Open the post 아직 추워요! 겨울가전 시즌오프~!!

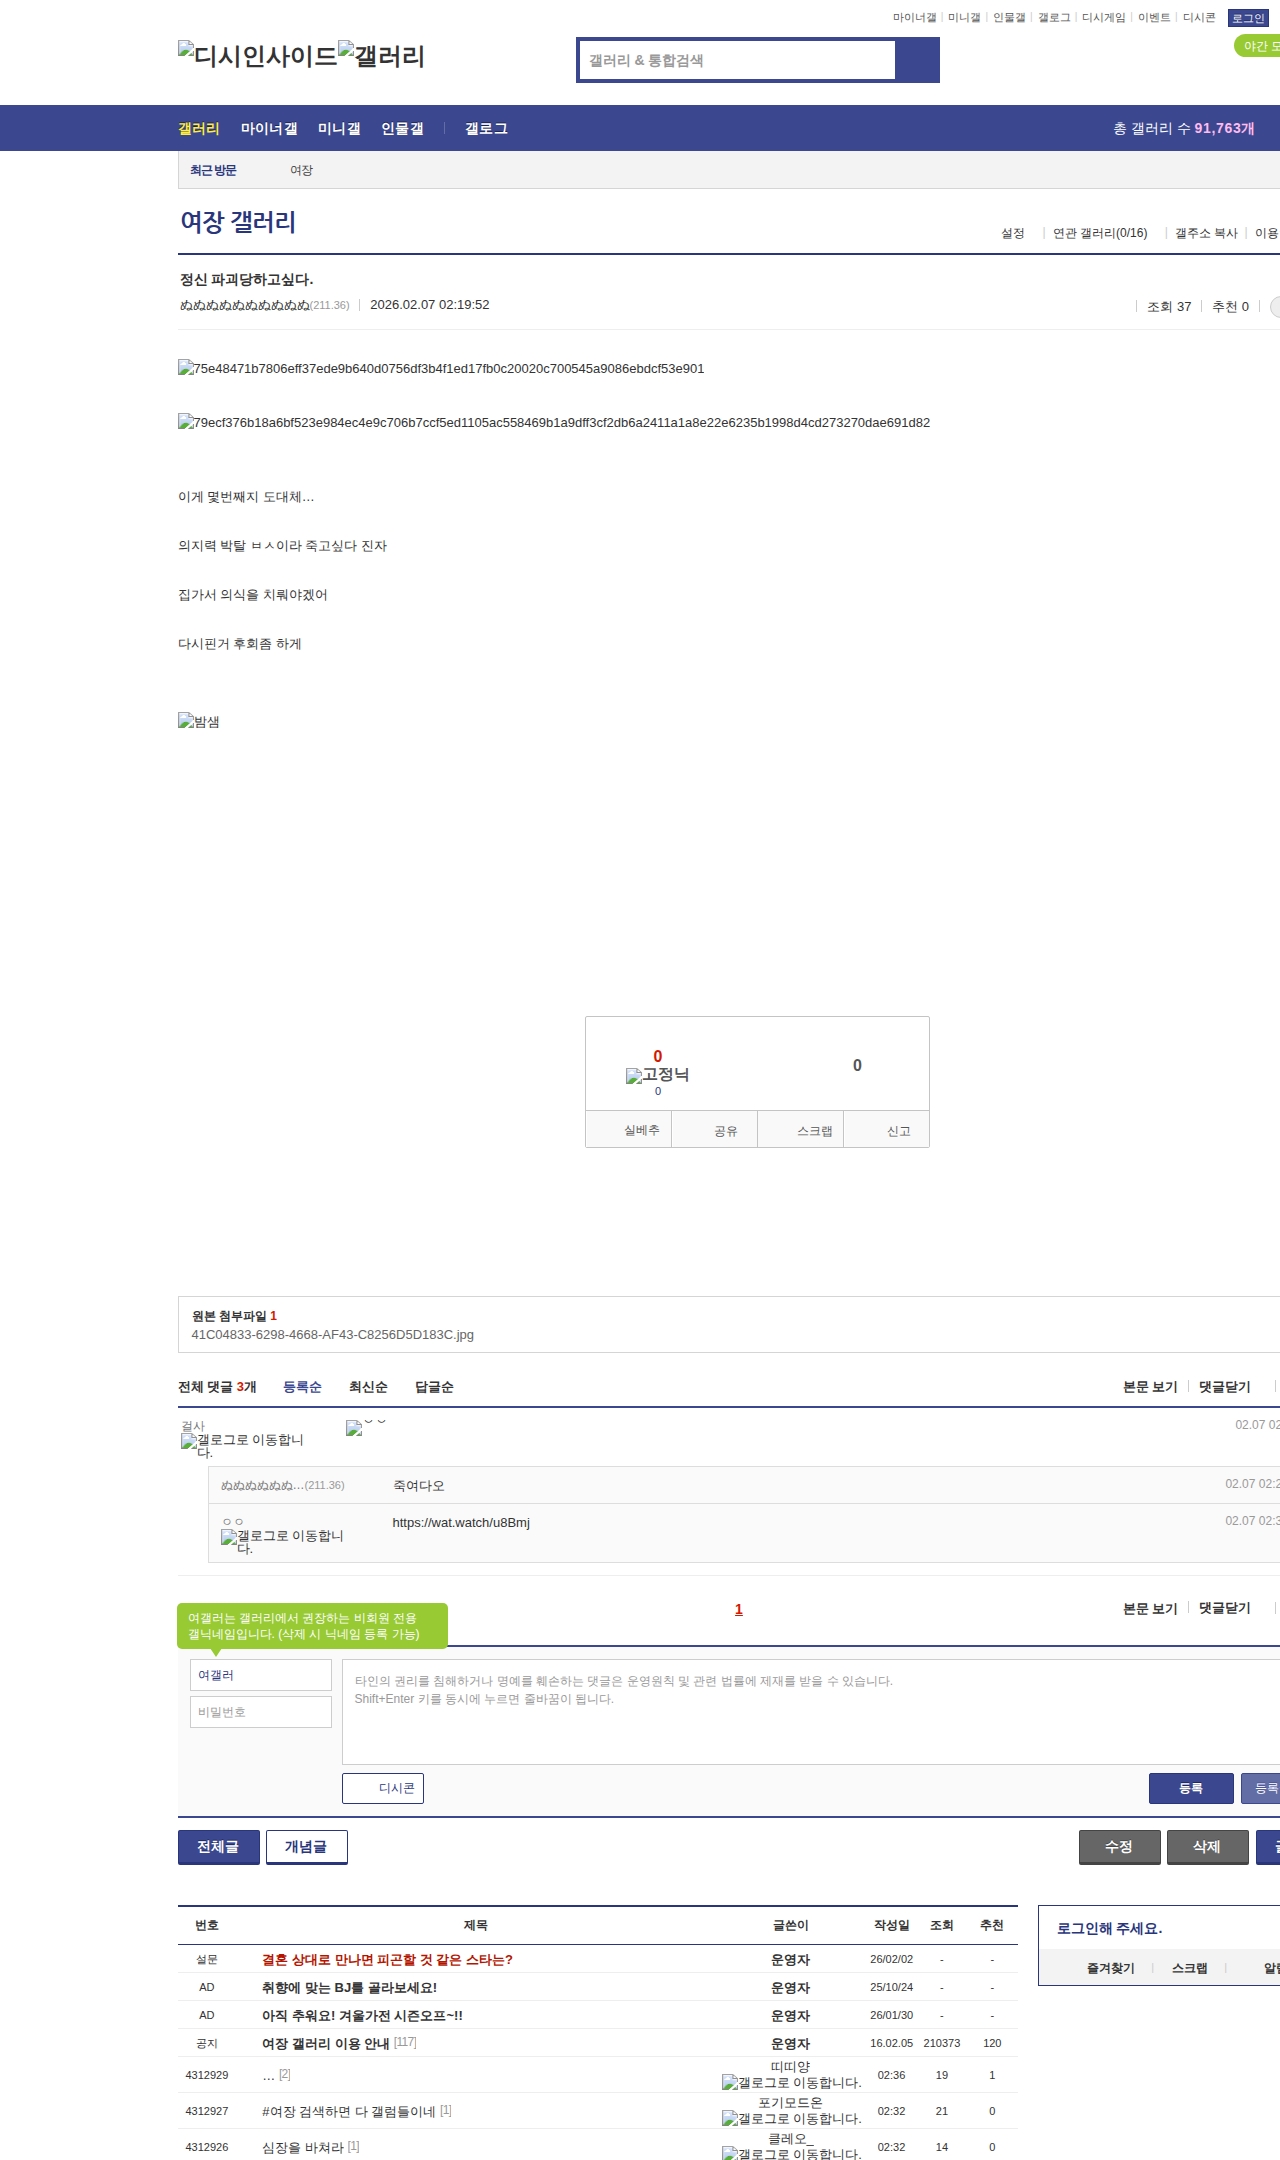362,2015
